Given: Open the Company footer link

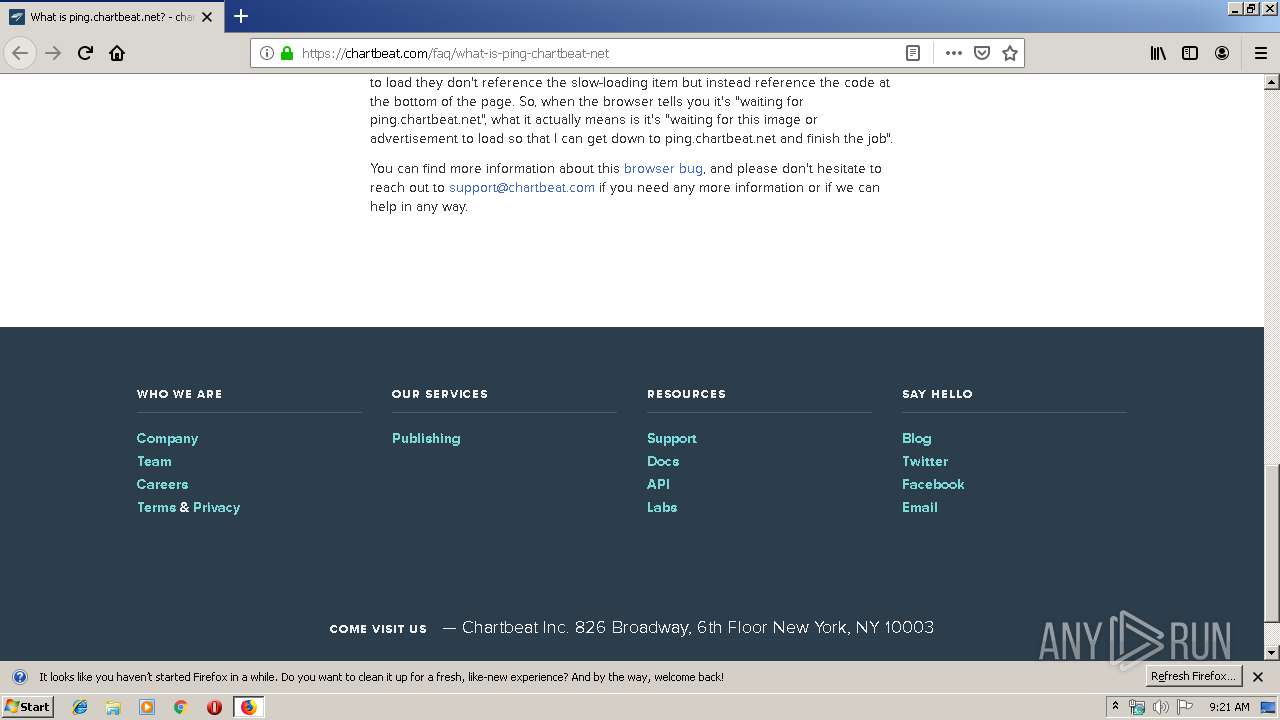Looking at the screenshot, I should pos(167,438).
